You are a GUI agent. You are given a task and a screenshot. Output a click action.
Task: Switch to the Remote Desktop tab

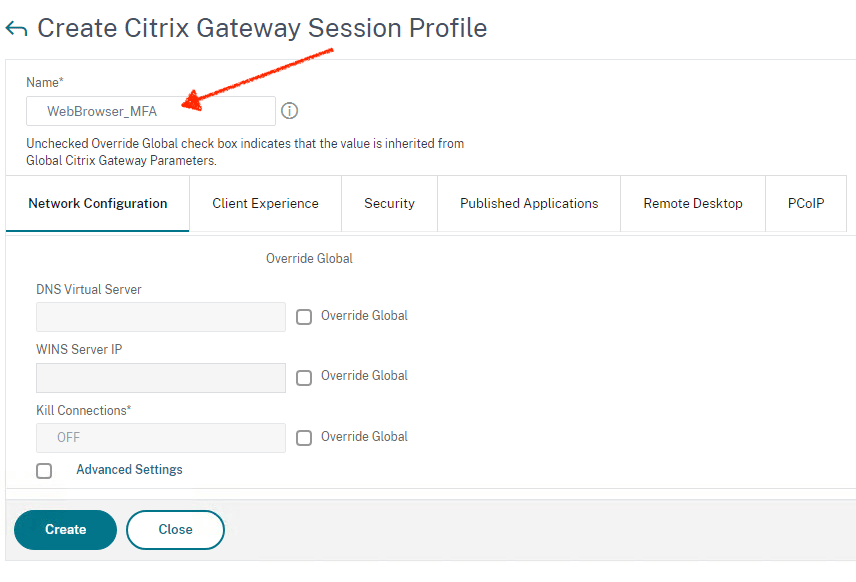pos(692,203)
